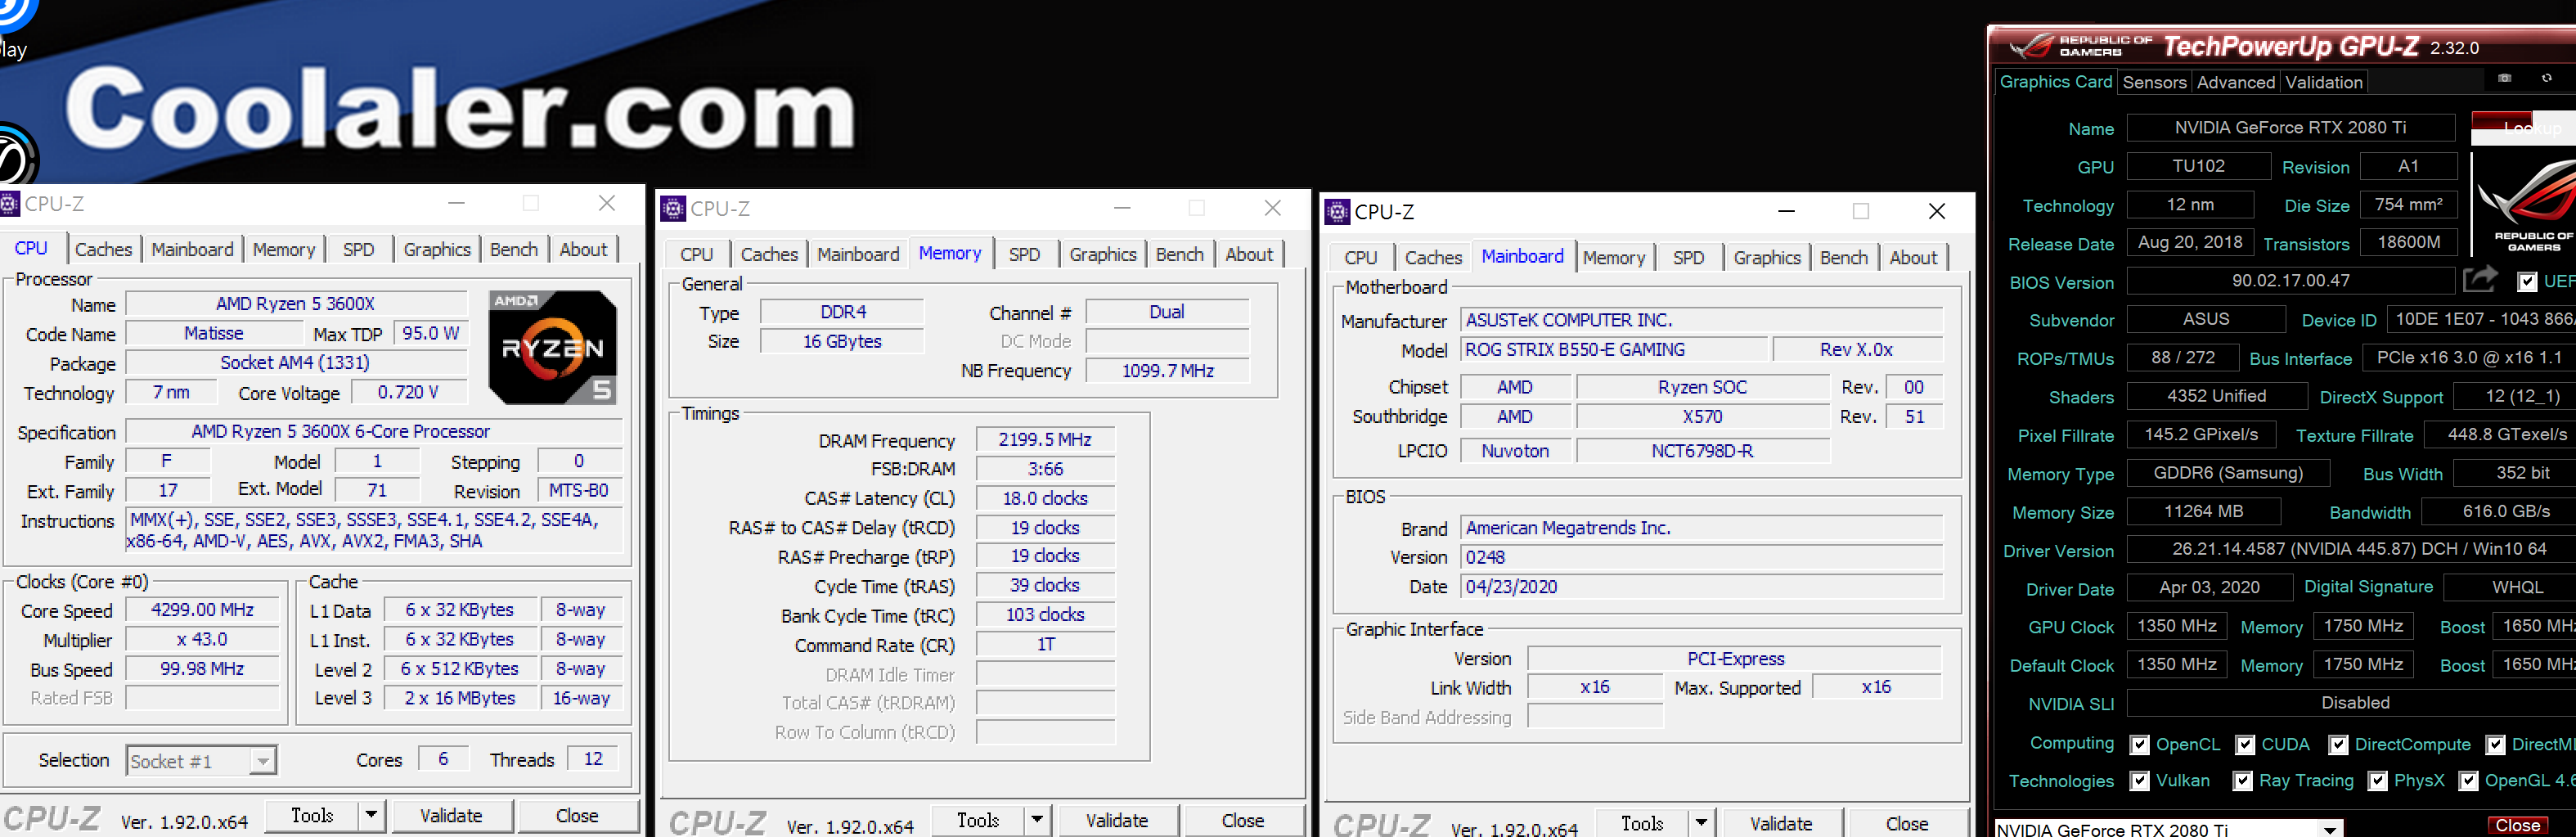Open Mainboard tab in CPU window
2576x837 pixels.
pyautogui.click(x=192, y=249)
